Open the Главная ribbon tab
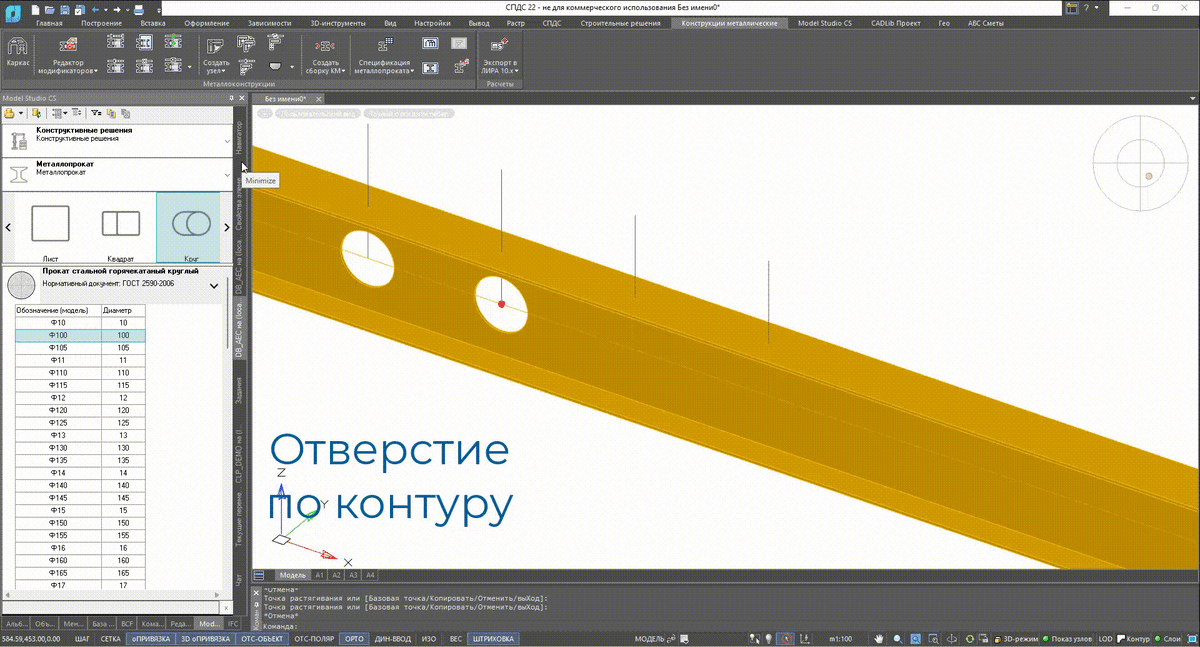1200x647 pixels. [48, 22]
